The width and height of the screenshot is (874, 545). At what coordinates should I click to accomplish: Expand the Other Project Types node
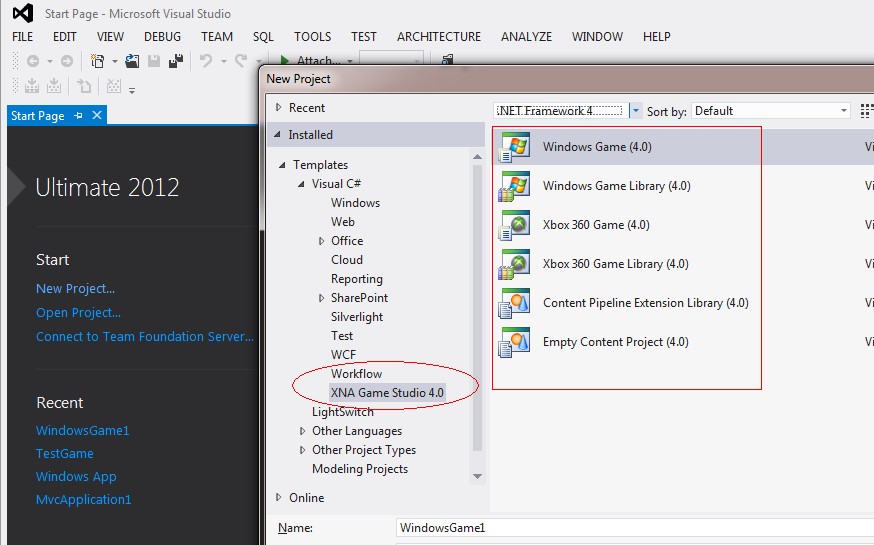tap(302, 450)
